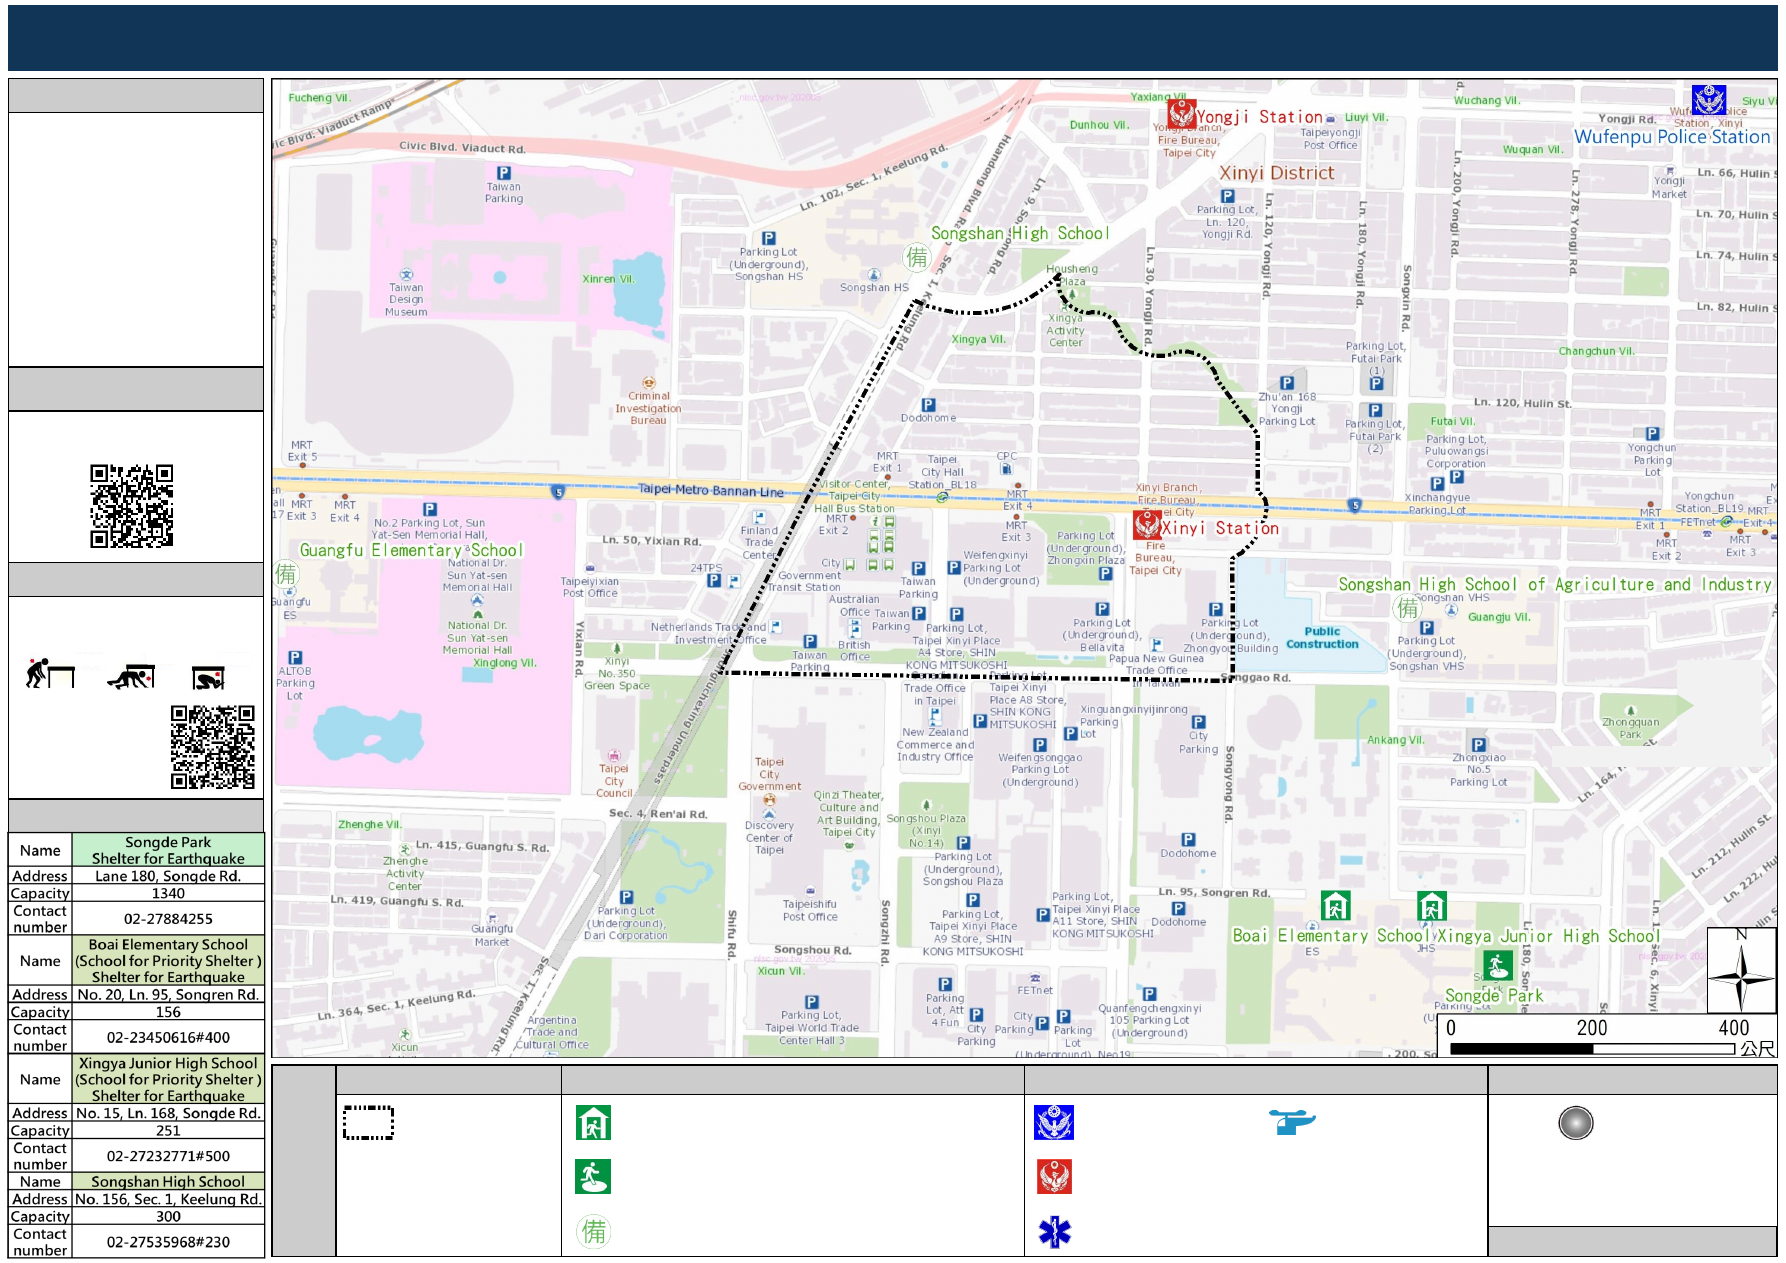This screenshot has width=1786, height=1263.
Task: Select capacity value 1340
Action: click(168, 893)
